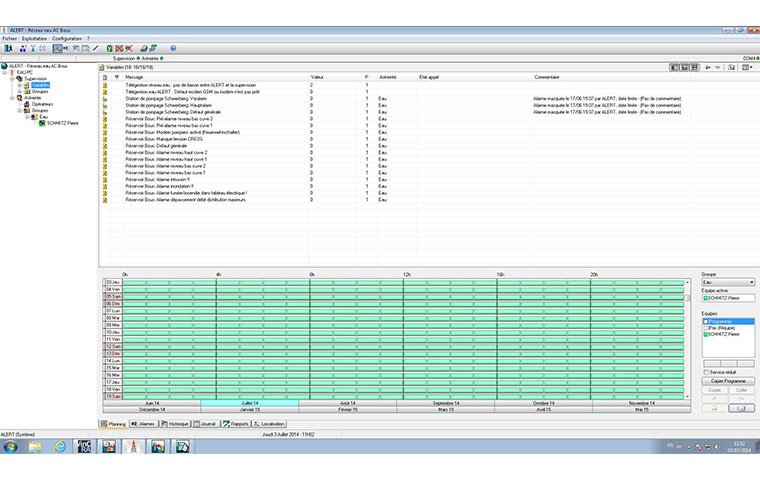Open the Exploitation menu
The image size is (760, 480).
click(34, 38)
